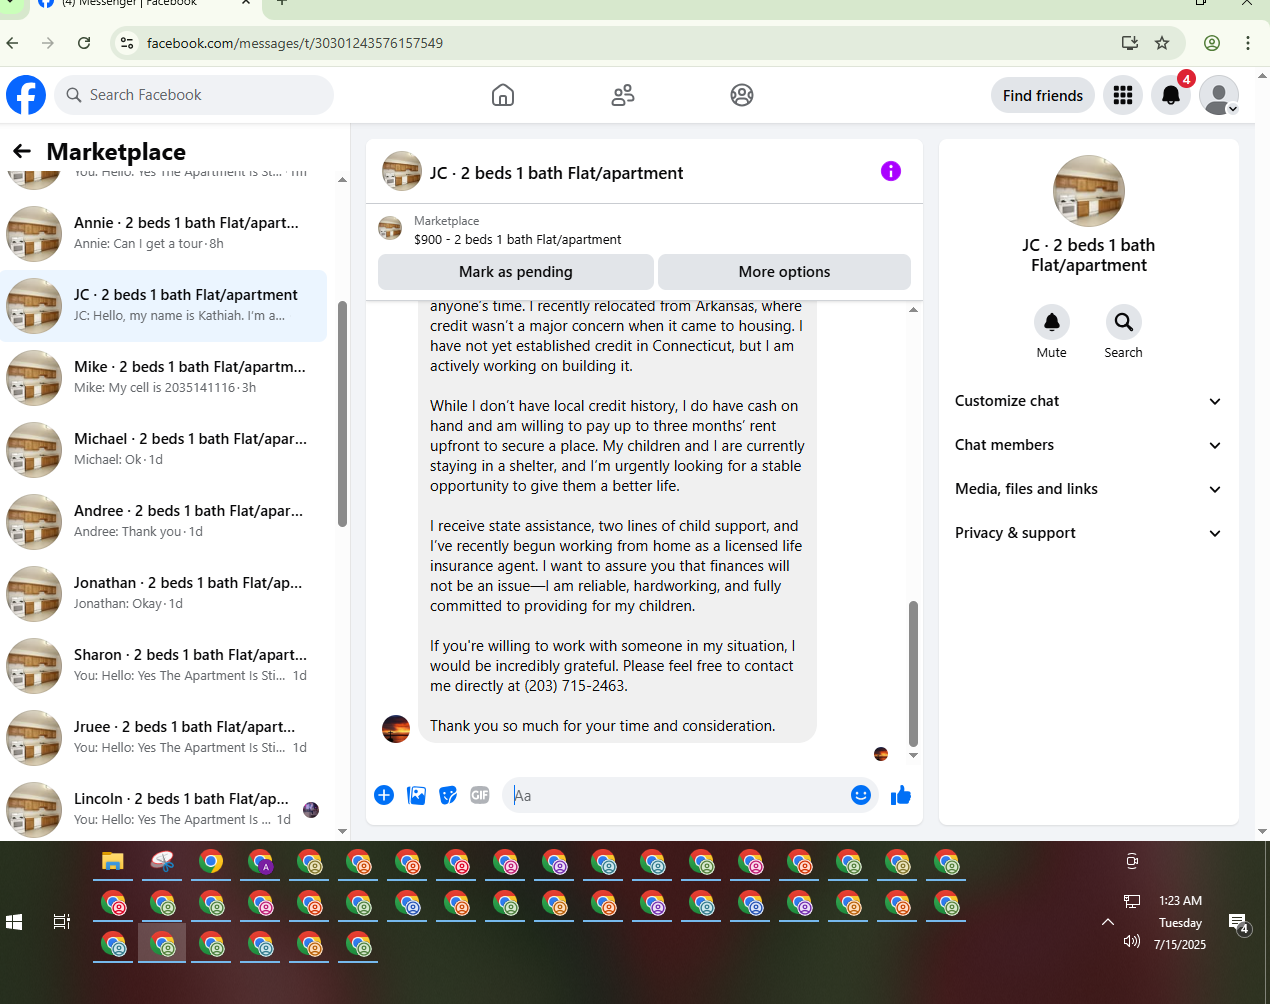1270x1004 pixels.
Task: Expand Customize chat section
Action: (1089, 401)
